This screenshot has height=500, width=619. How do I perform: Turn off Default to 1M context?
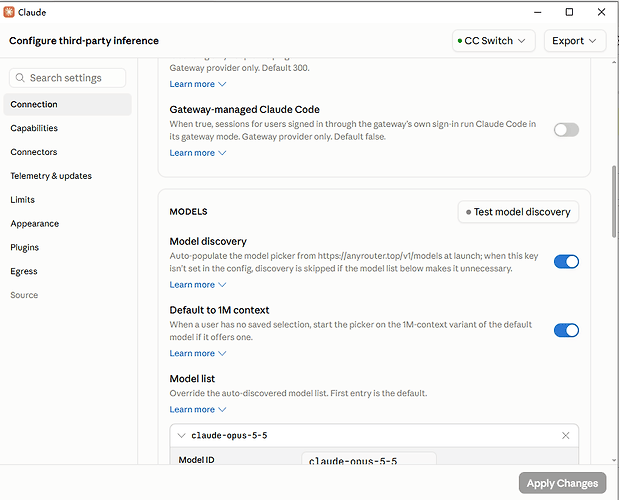point(566,330)
